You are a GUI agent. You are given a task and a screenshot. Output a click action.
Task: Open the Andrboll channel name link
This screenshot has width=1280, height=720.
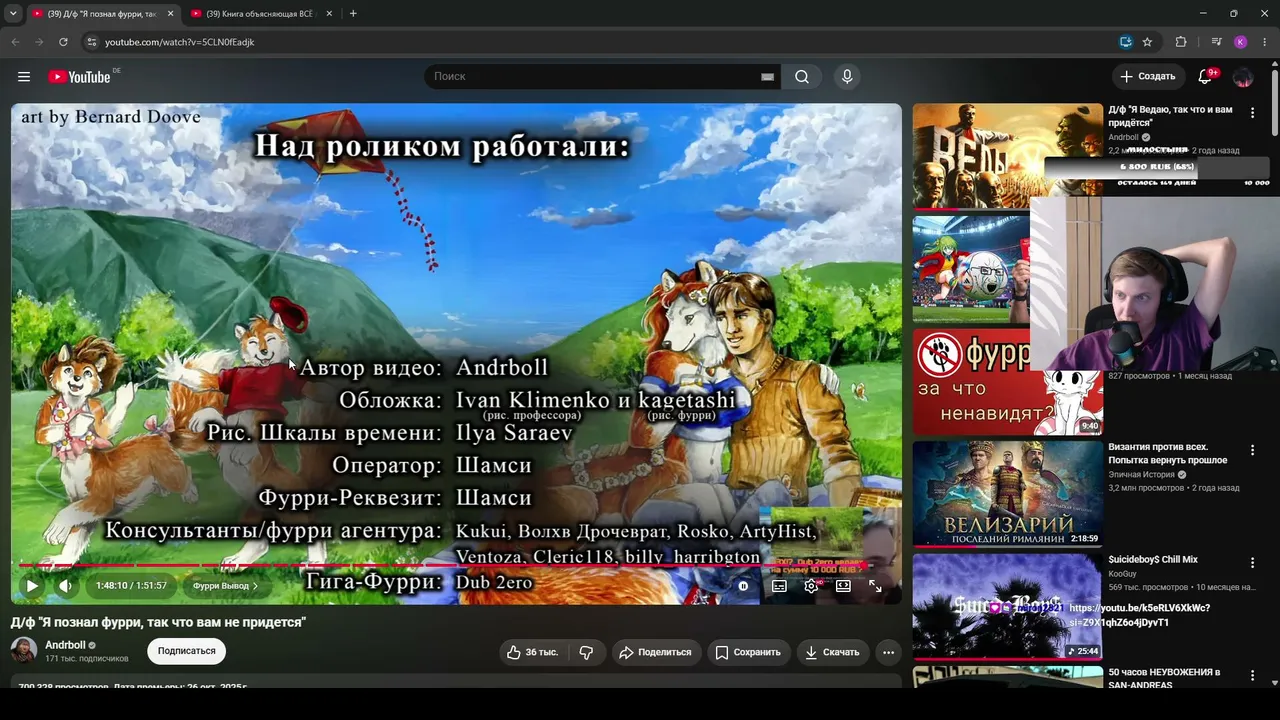(65, 645)
